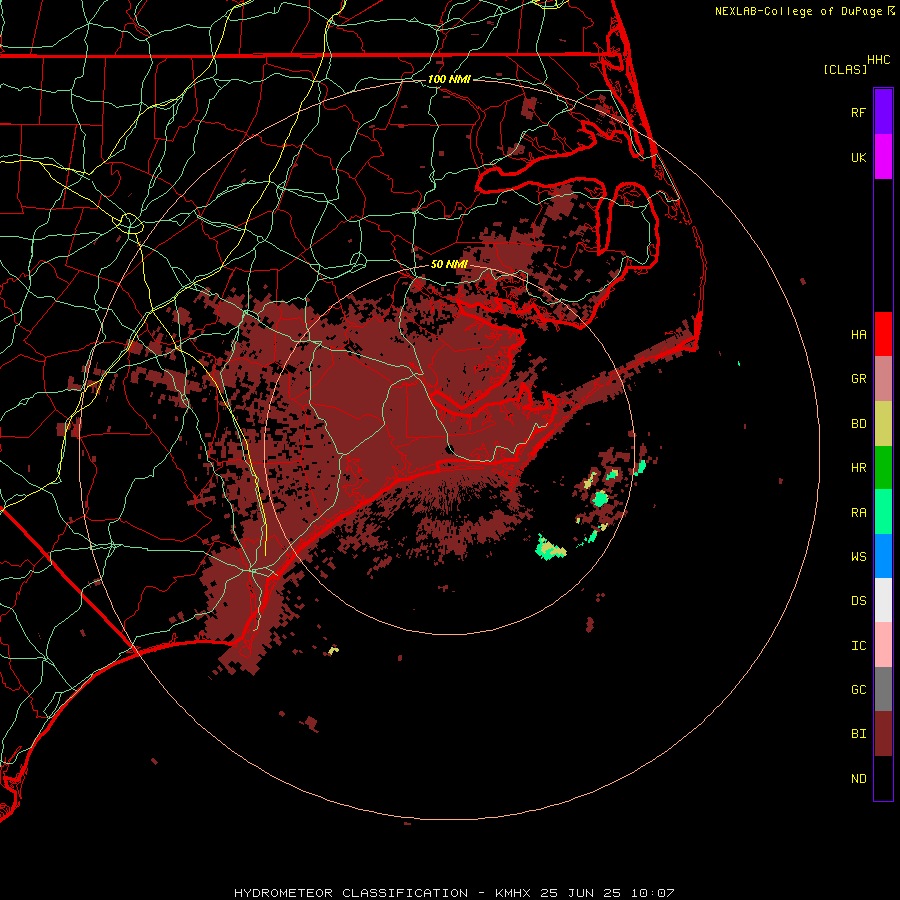
Task: Click the 'HR' legend label
Action: coord(858,468)
